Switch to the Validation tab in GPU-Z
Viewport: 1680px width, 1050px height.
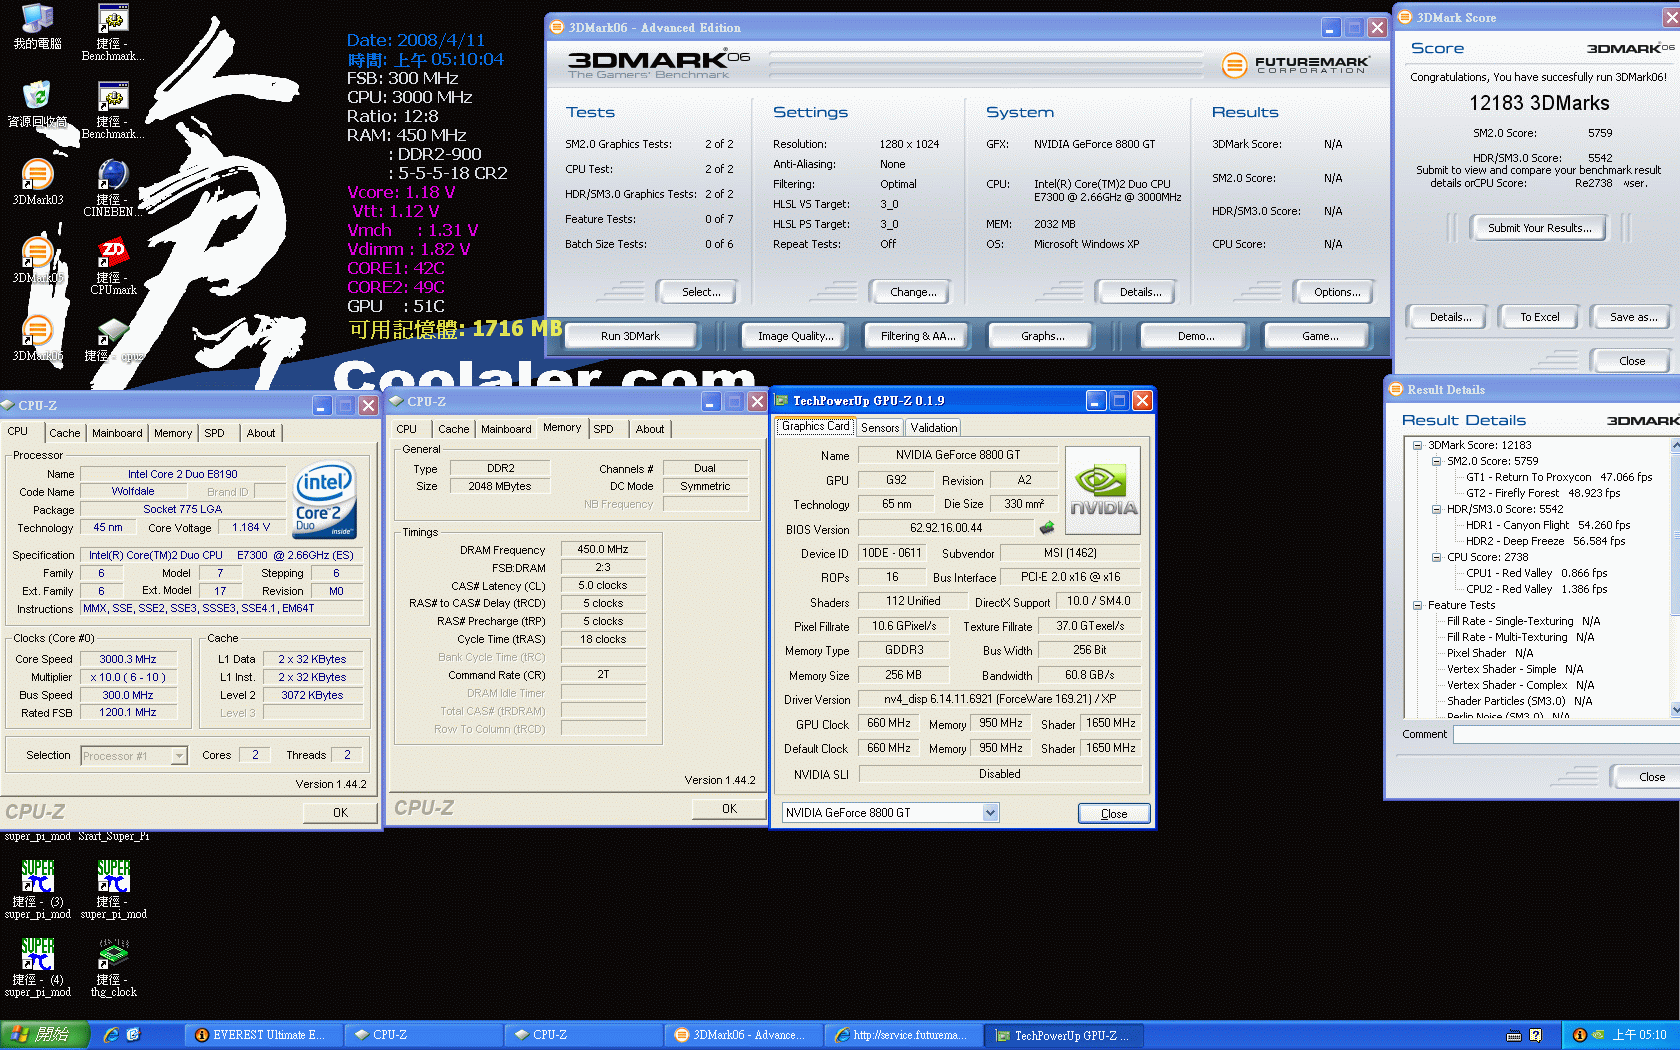tap(934, 428)
